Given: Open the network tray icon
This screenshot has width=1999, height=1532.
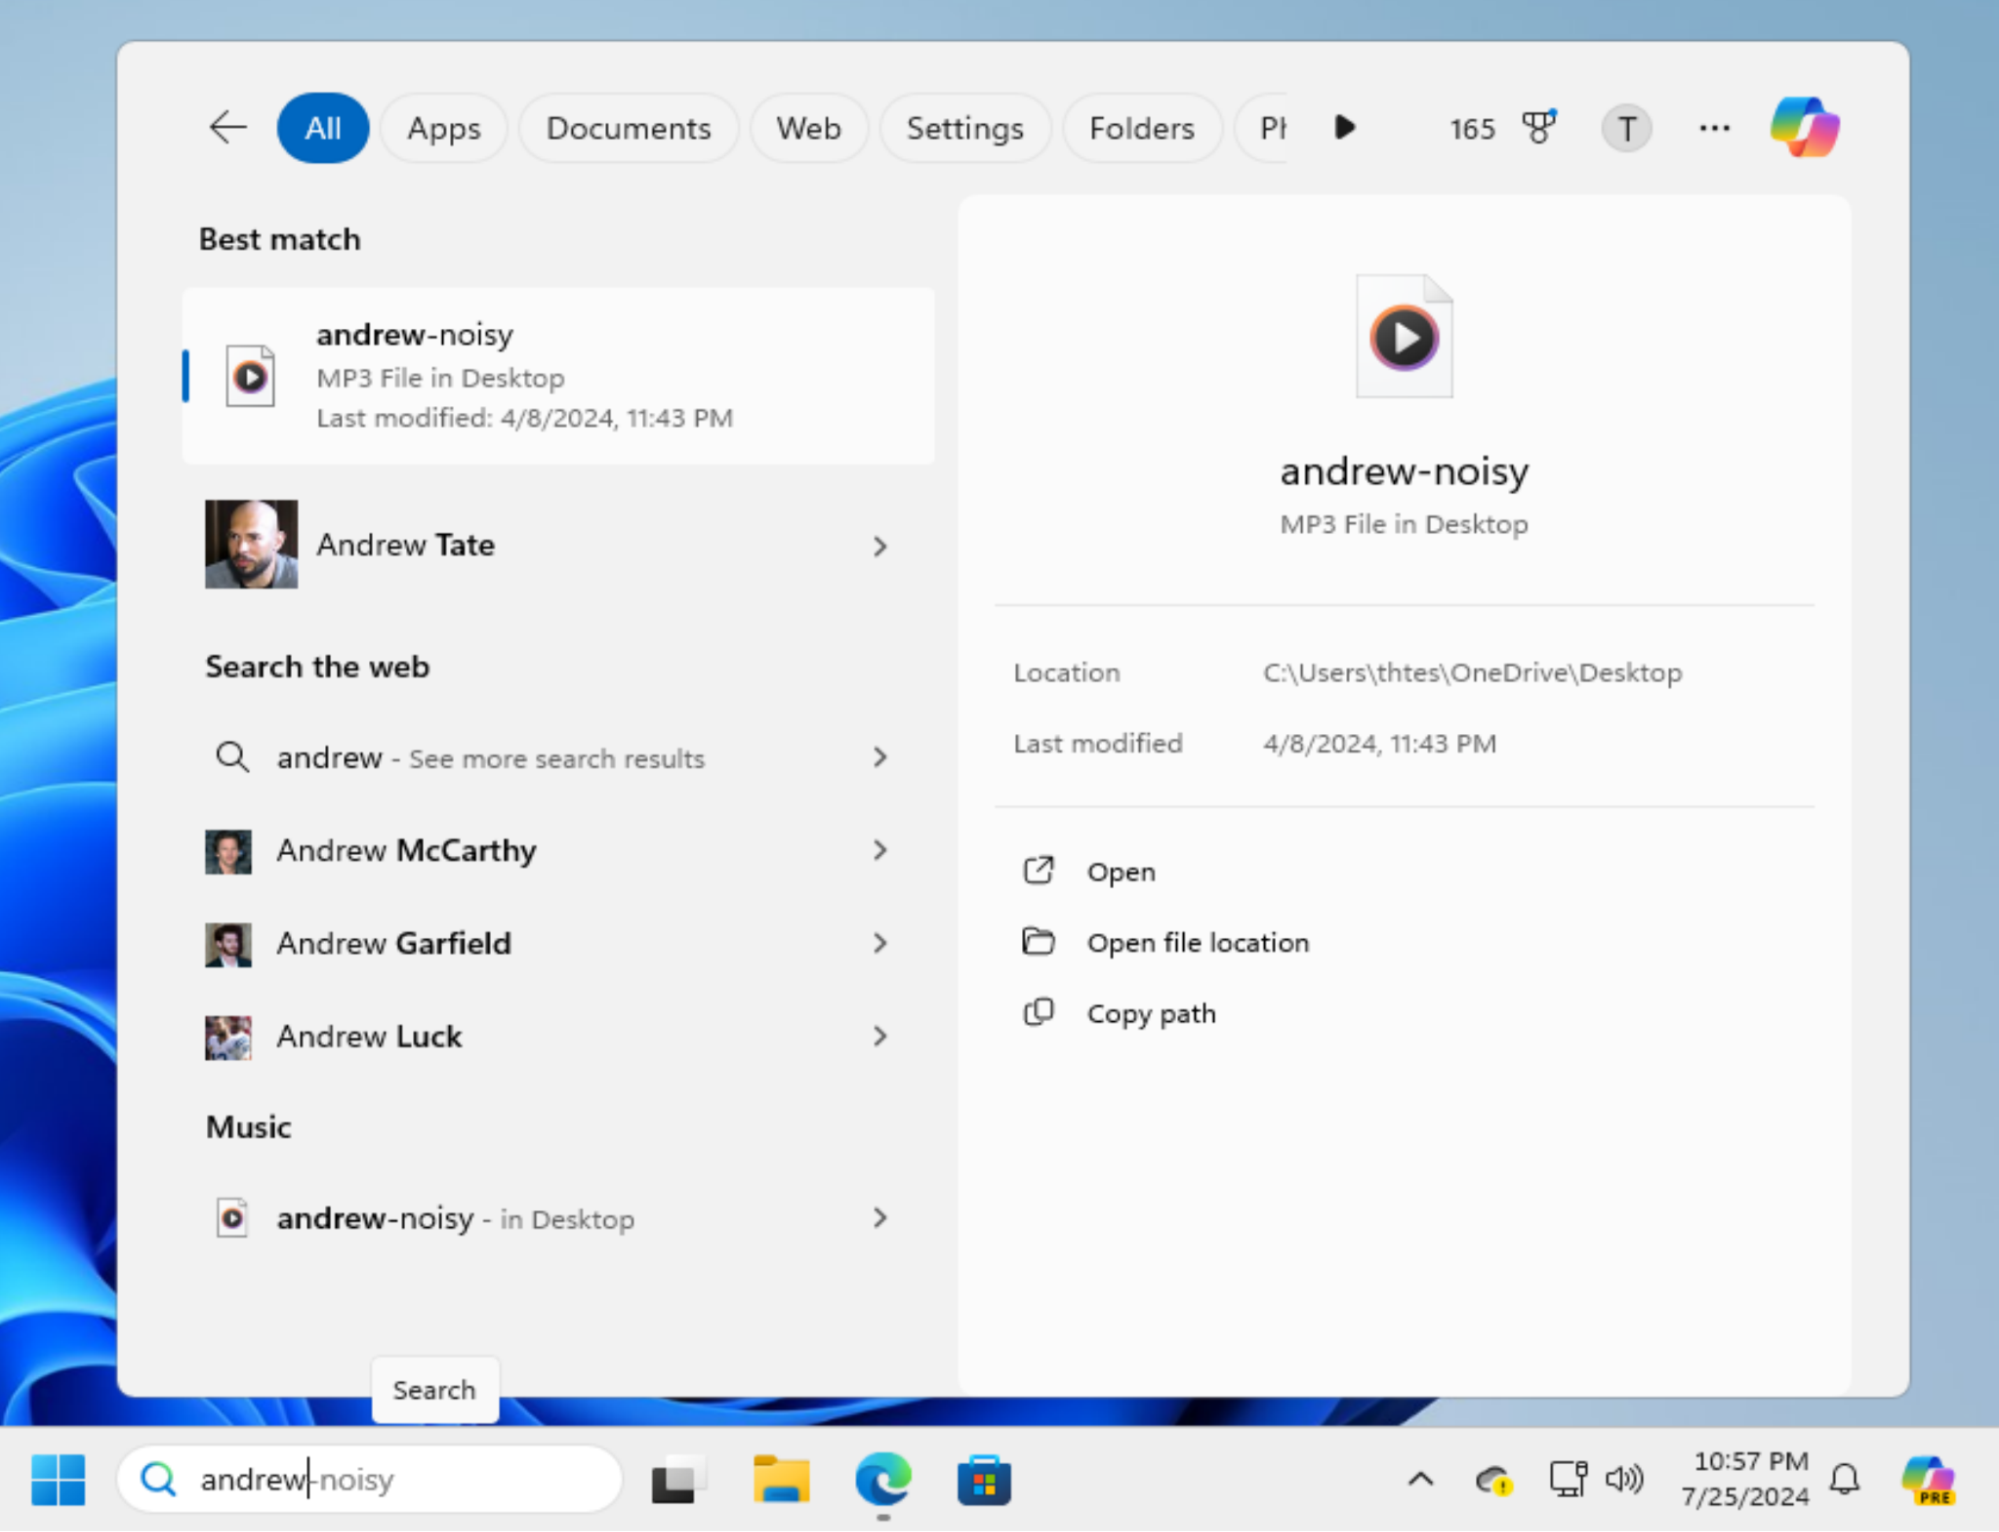Looking at the screenshot, I should coord(1568,1479).
